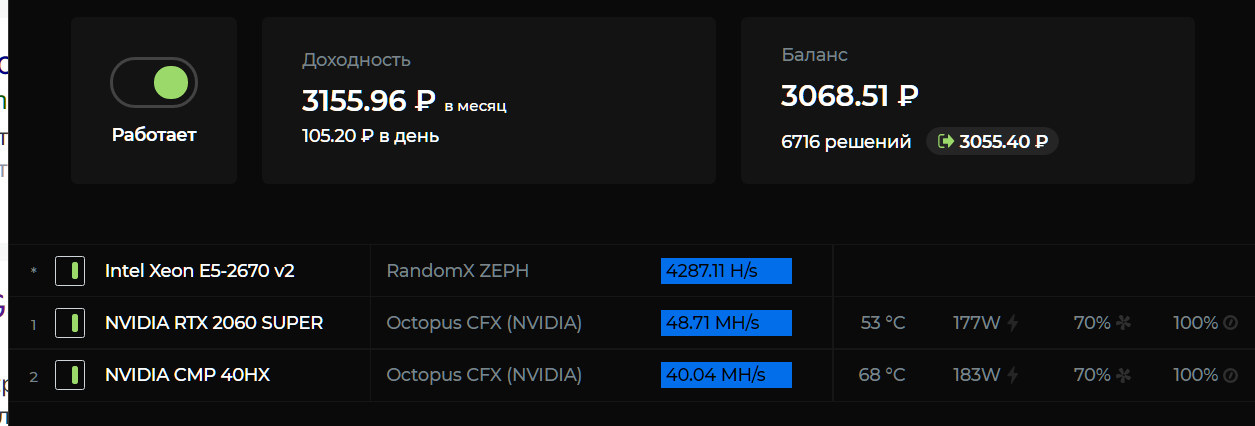Click Octopus CFX algorithm for CMP 40HX
Viewport: 1255px width, 426px height.
pyautogui.click(x=484, y=375)
